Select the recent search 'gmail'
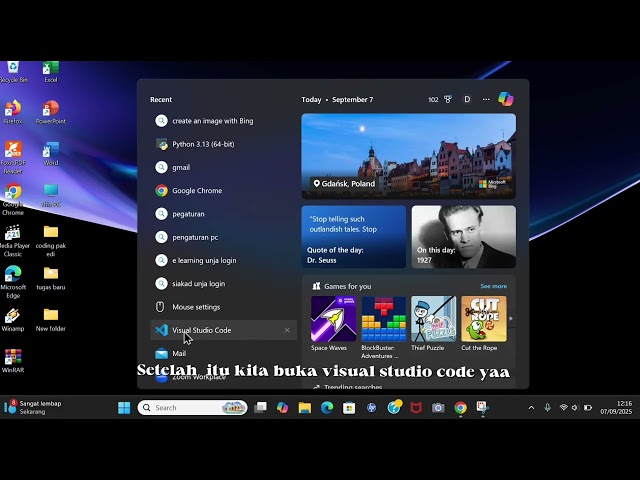The image size is (640, 480). pos(223,167)
